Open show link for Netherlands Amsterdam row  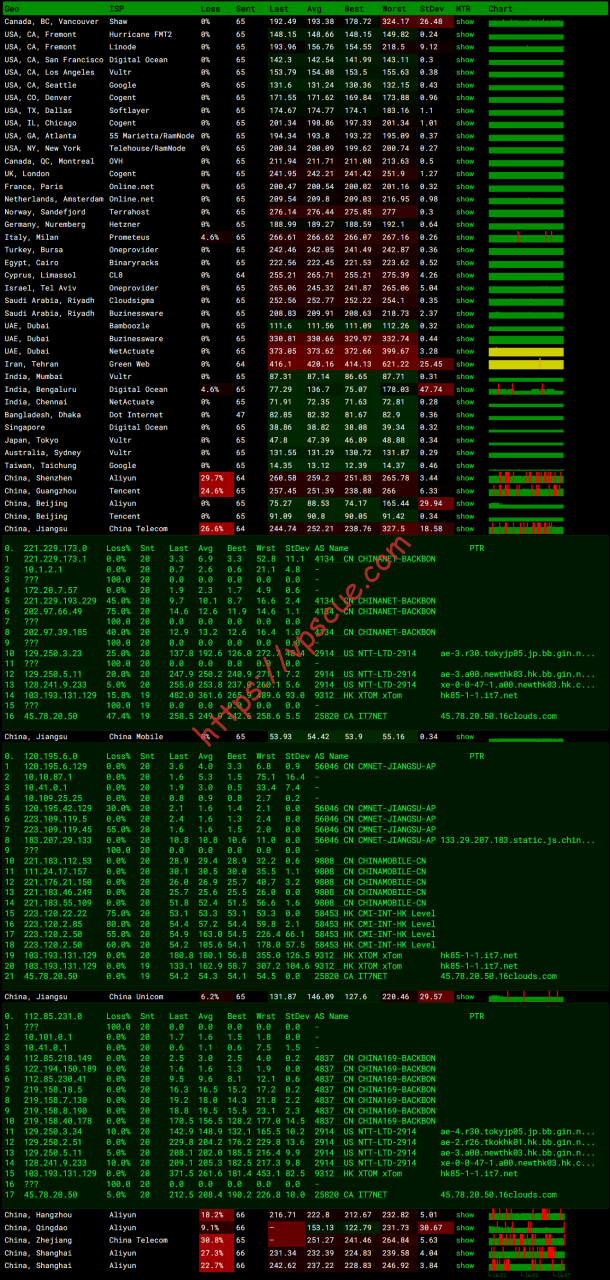click(x=465, y=199)
